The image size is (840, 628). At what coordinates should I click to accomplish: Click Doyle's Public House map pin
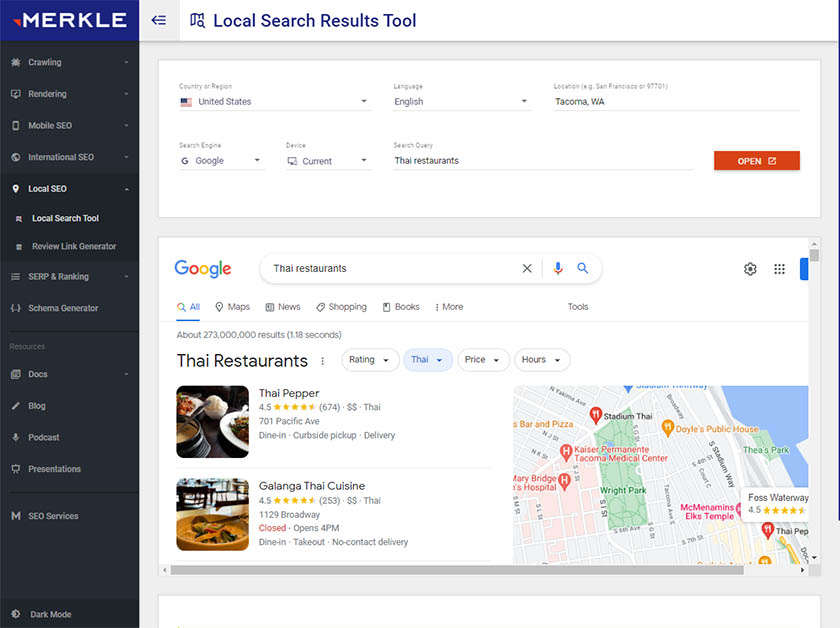[x=668, y=428]
